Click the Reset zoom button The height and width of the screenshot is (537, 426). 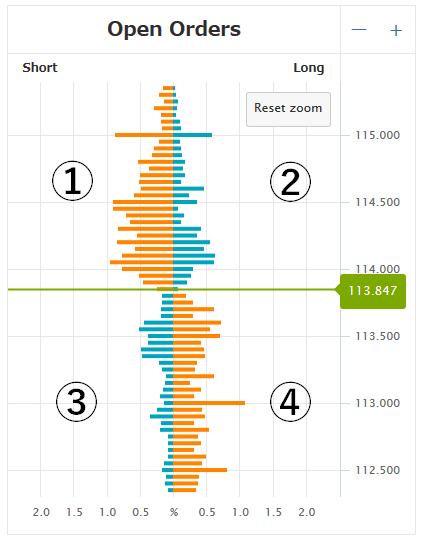[x=288, y=109]
